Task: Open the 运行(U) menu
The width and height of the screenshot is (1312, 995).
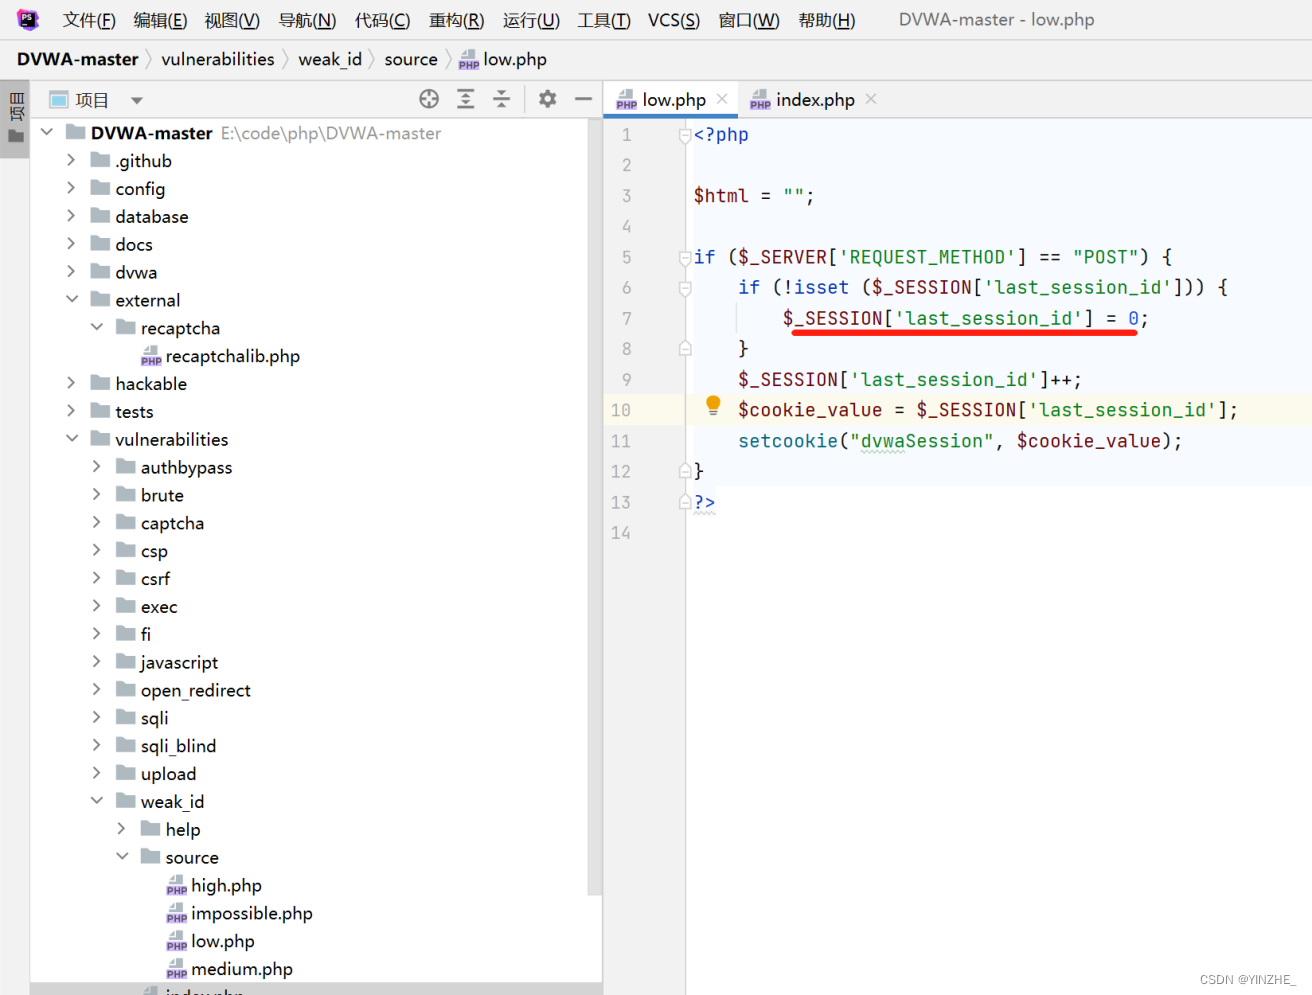Action: click(531, 20)
